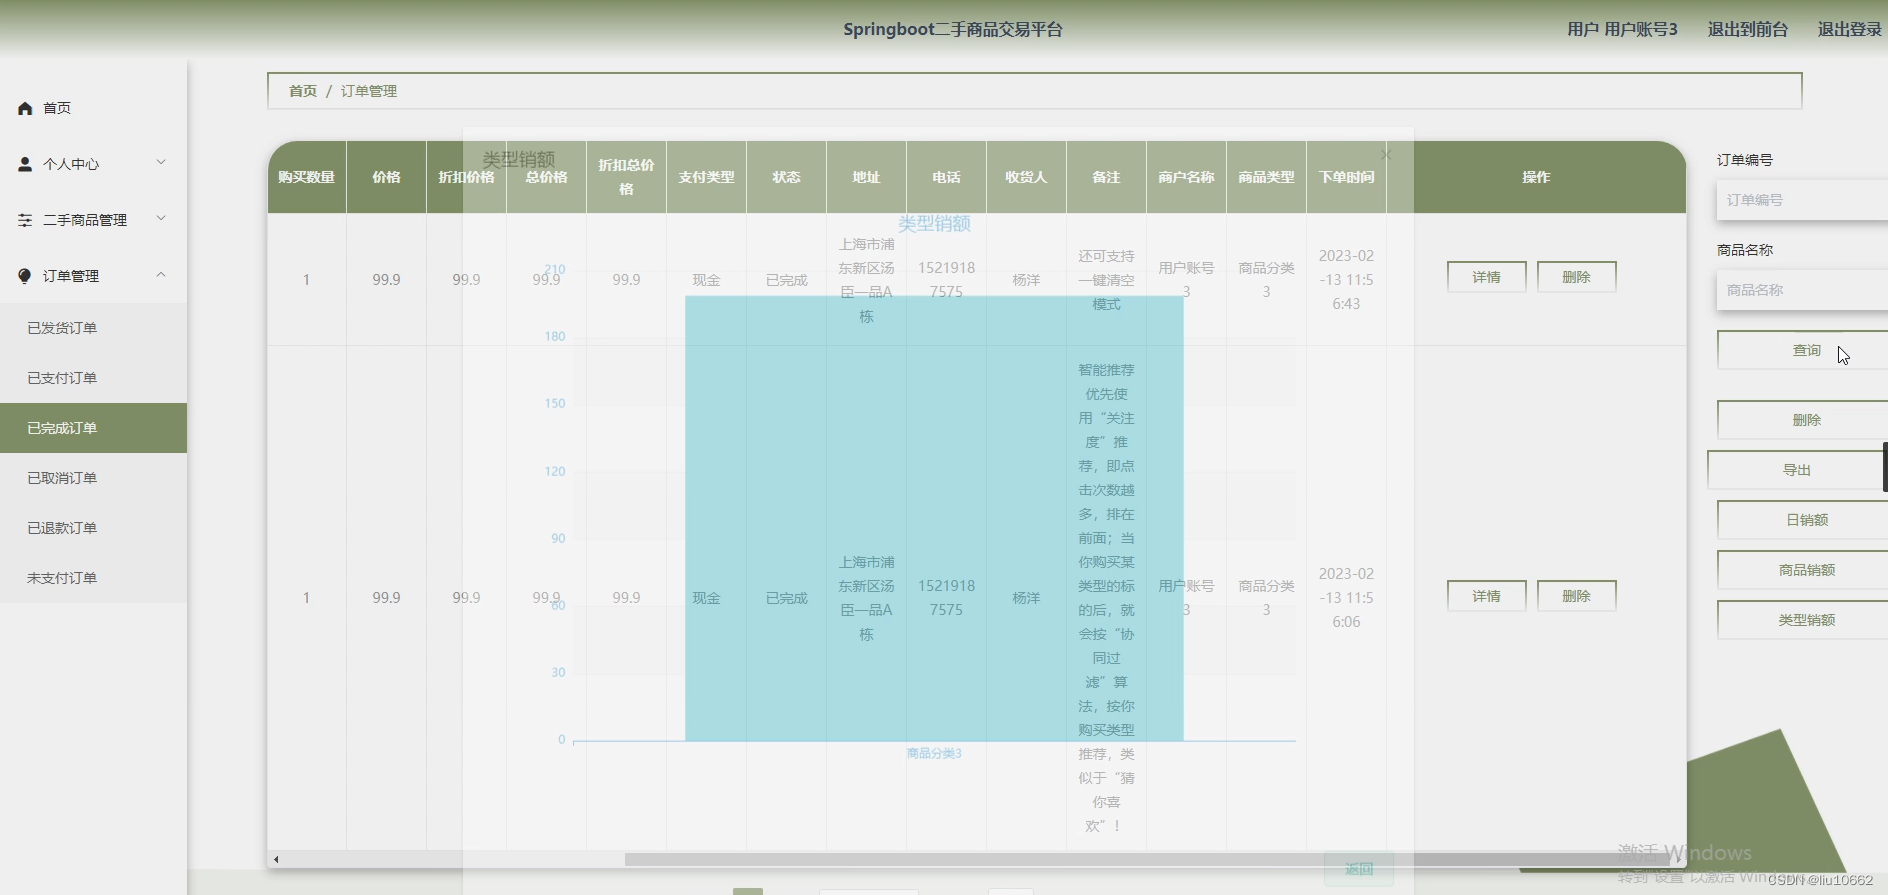Select 已完成订单 in the sidebar

(x=93, y=428)
